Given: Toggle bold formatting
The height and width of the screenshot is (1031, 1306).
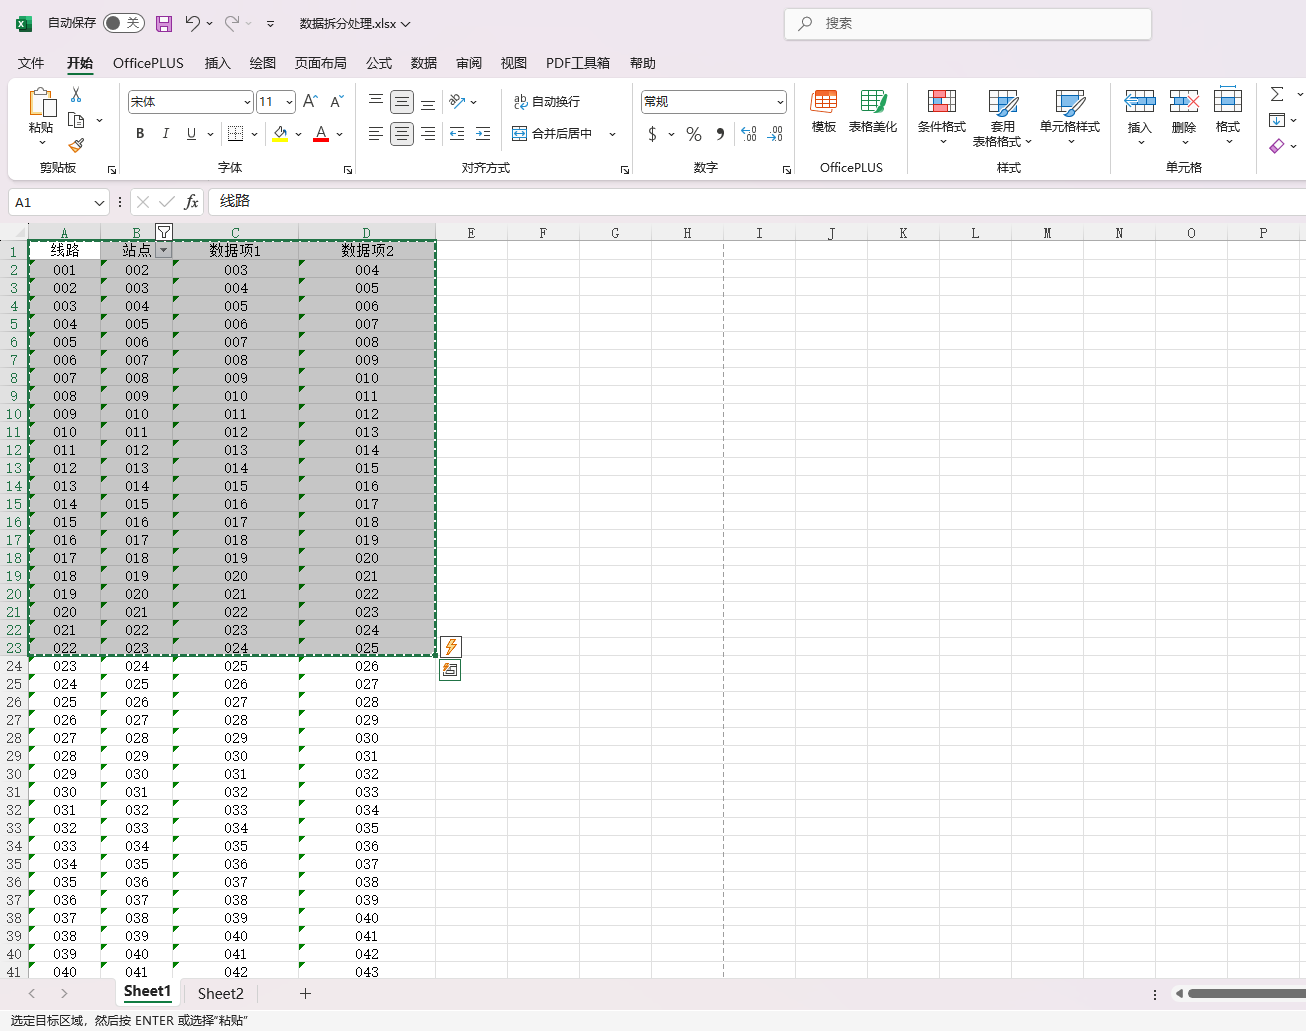Looking at the screenshot, I should pyautogui.click(x=140, y=133).
